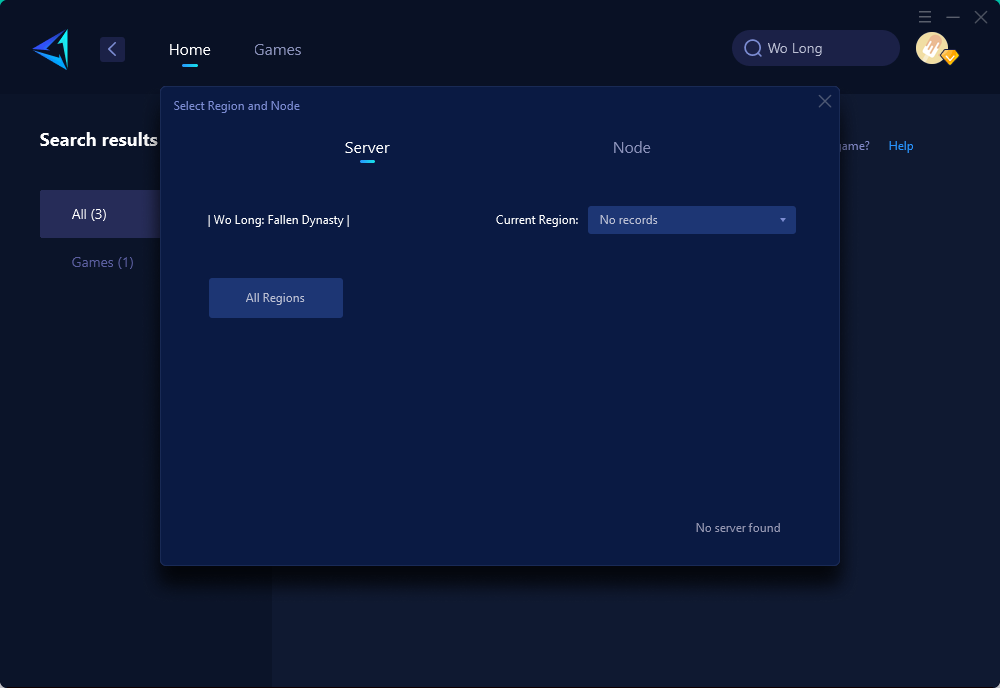Viewport: 1000px width, 688px height.
Task: Click the No server found message
Action: [738, 528]
